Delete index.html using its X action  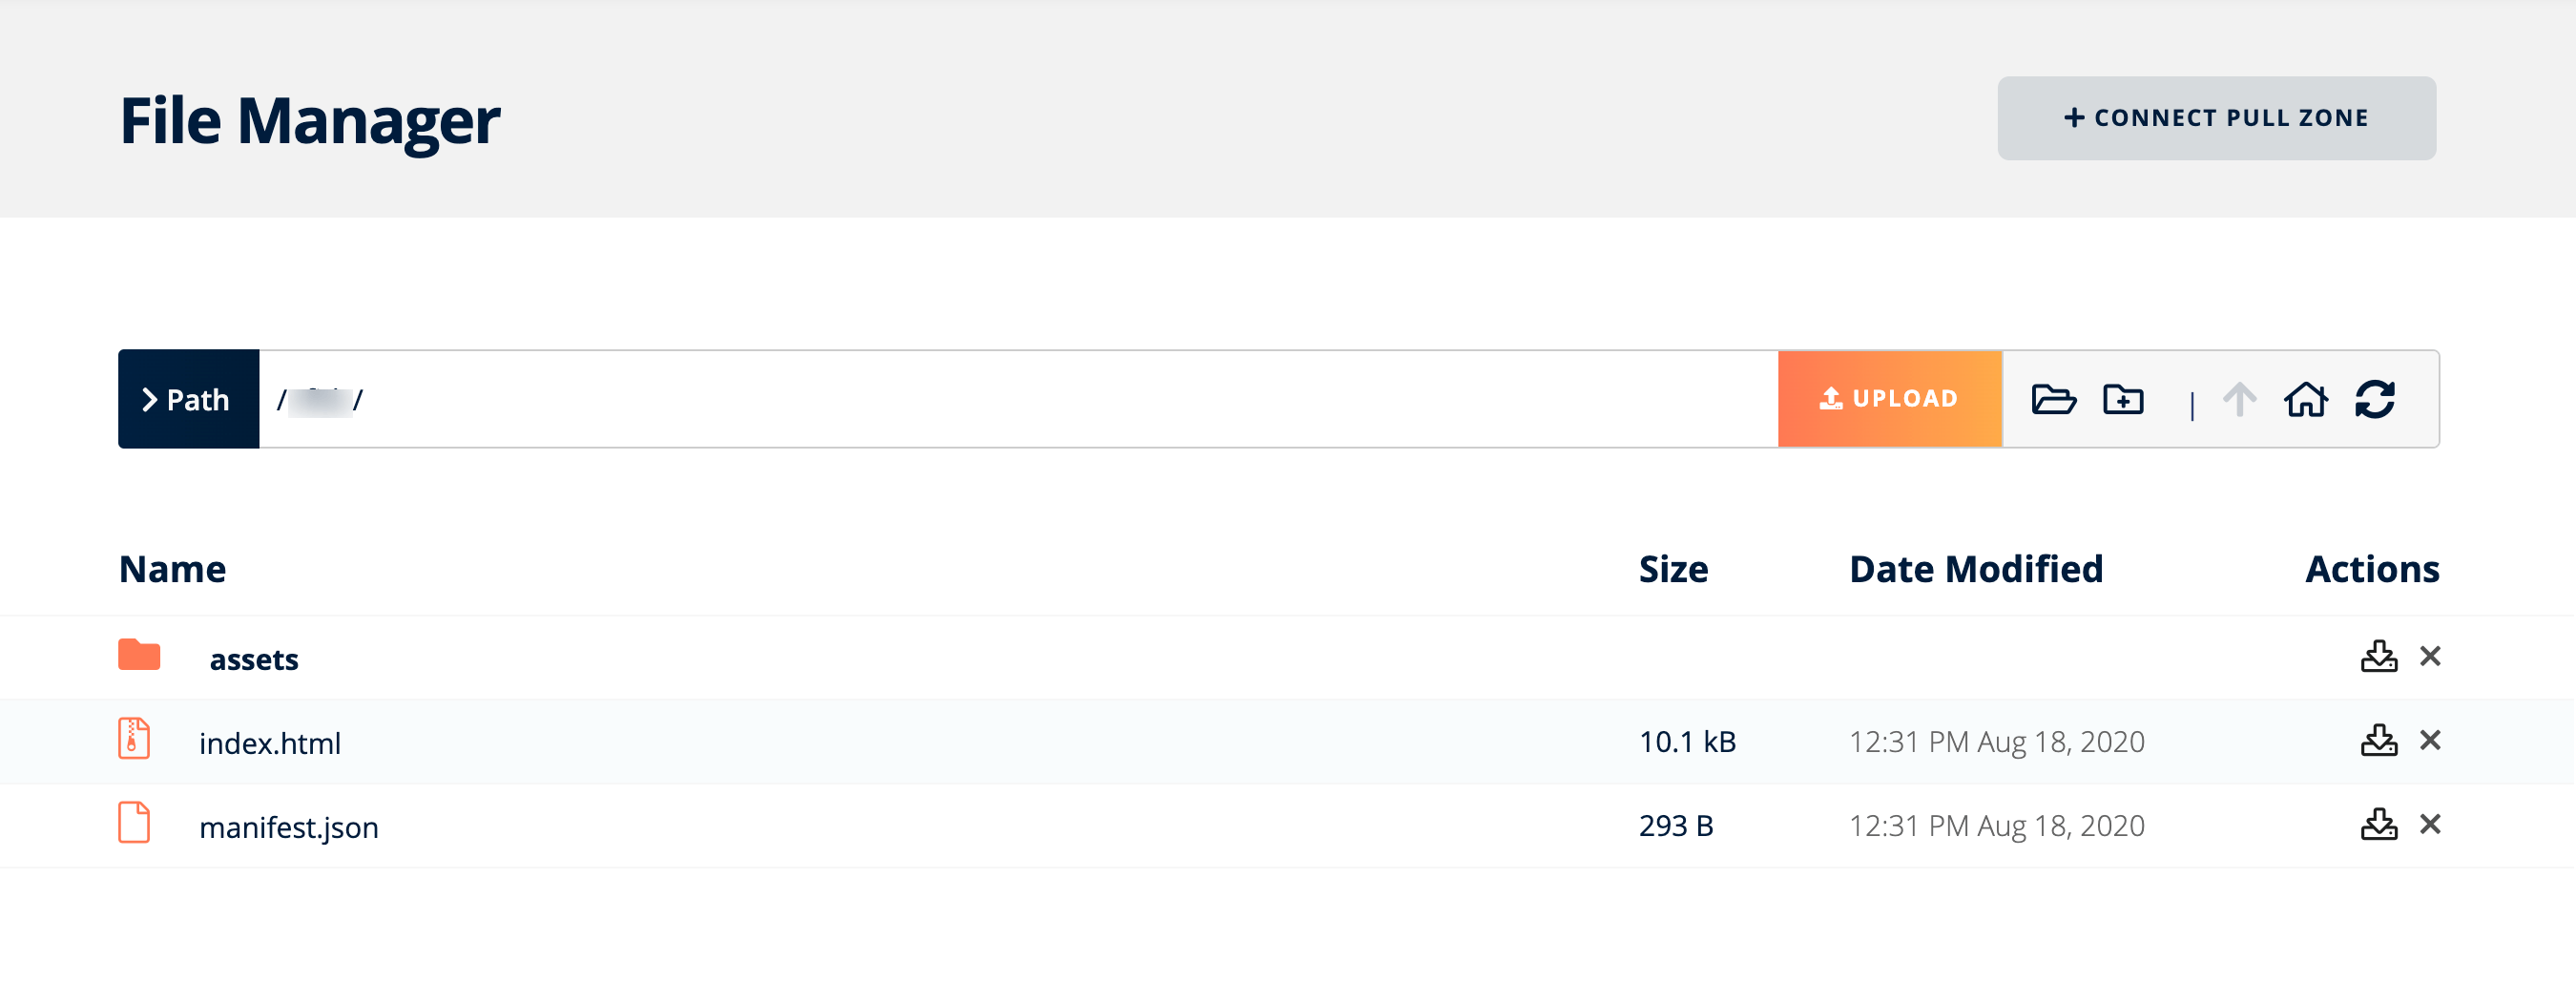[x=2432, y=741]
